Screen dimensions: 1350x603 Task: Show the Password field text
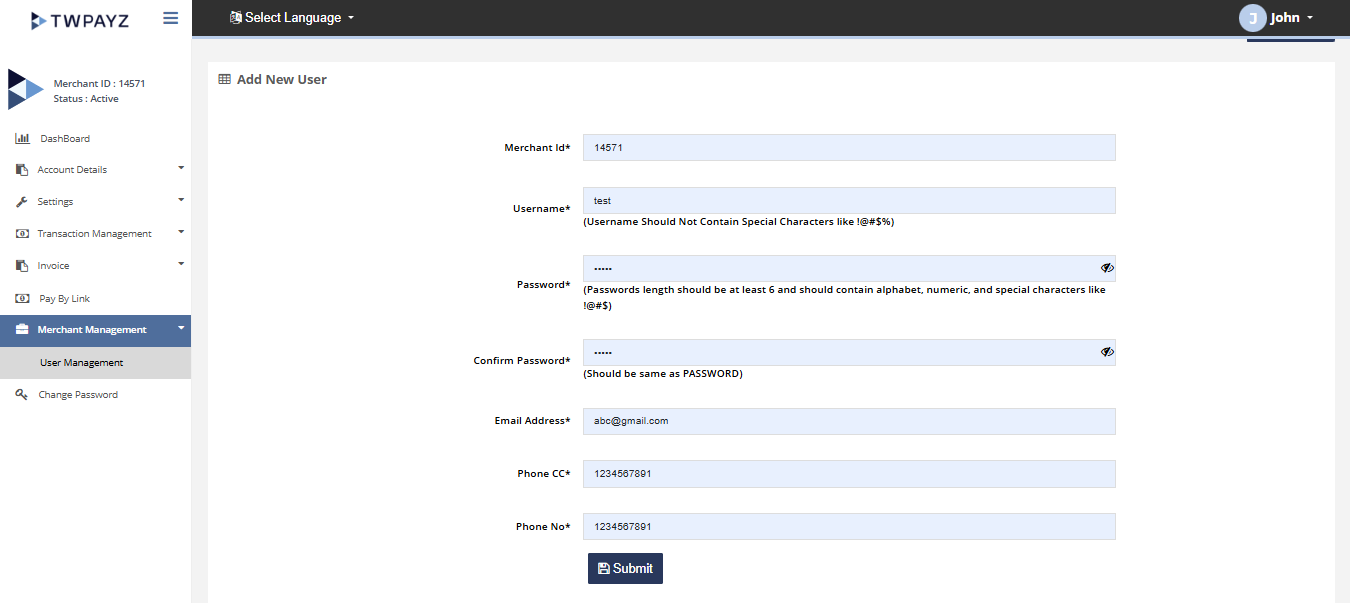tap(1107, 268)
